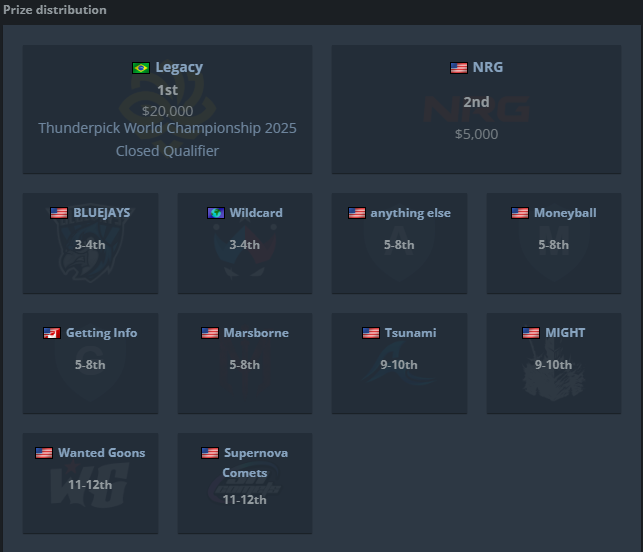This screenshot has width=643, height=552.
Task: Click the 9-10th placement under Tsunami
Action: 399,365
